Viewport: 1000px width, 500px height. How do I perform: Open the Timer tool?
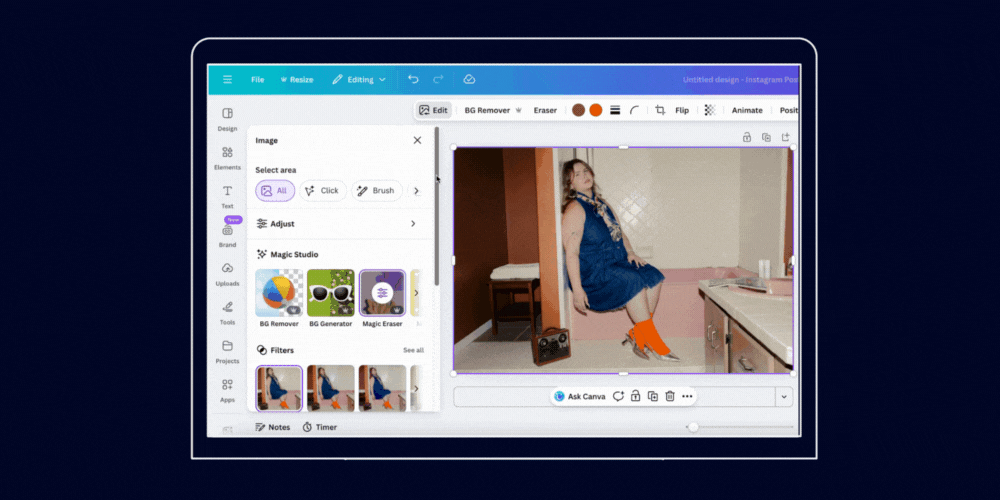[x=320, y=427]
